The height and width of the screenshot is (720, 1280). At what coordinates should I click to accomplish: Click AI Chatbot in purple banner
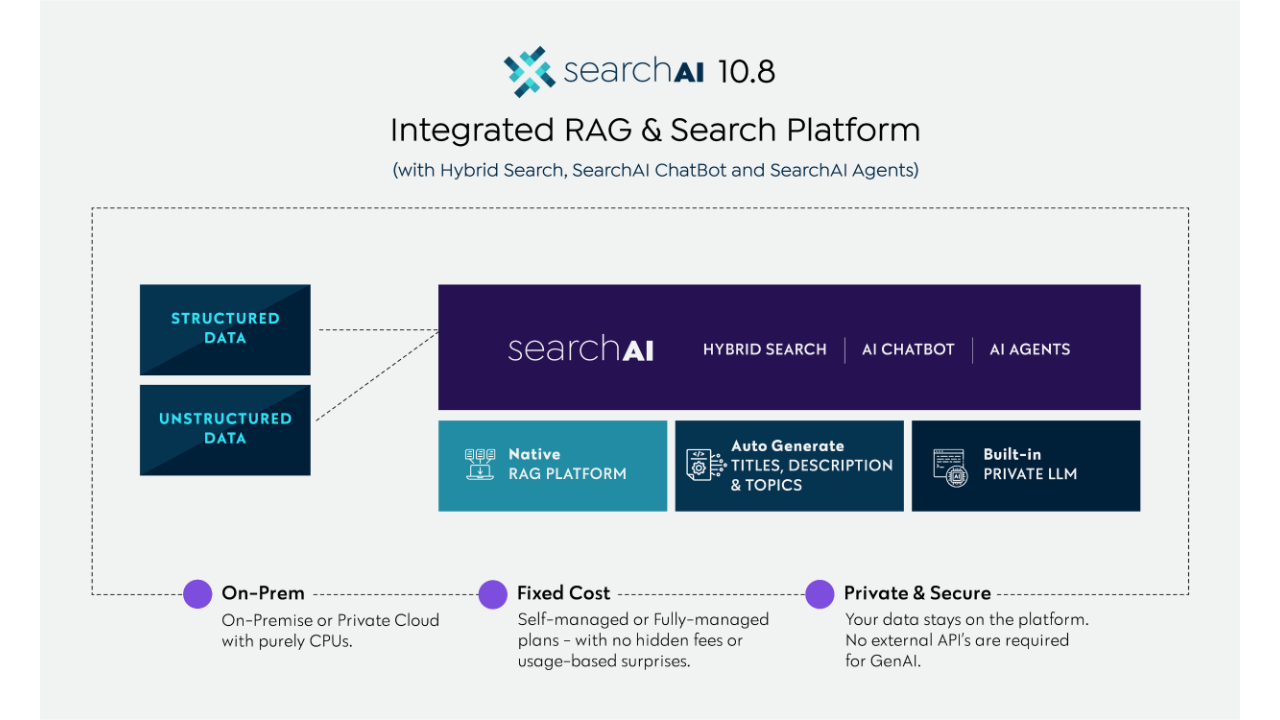click(908, 349)
